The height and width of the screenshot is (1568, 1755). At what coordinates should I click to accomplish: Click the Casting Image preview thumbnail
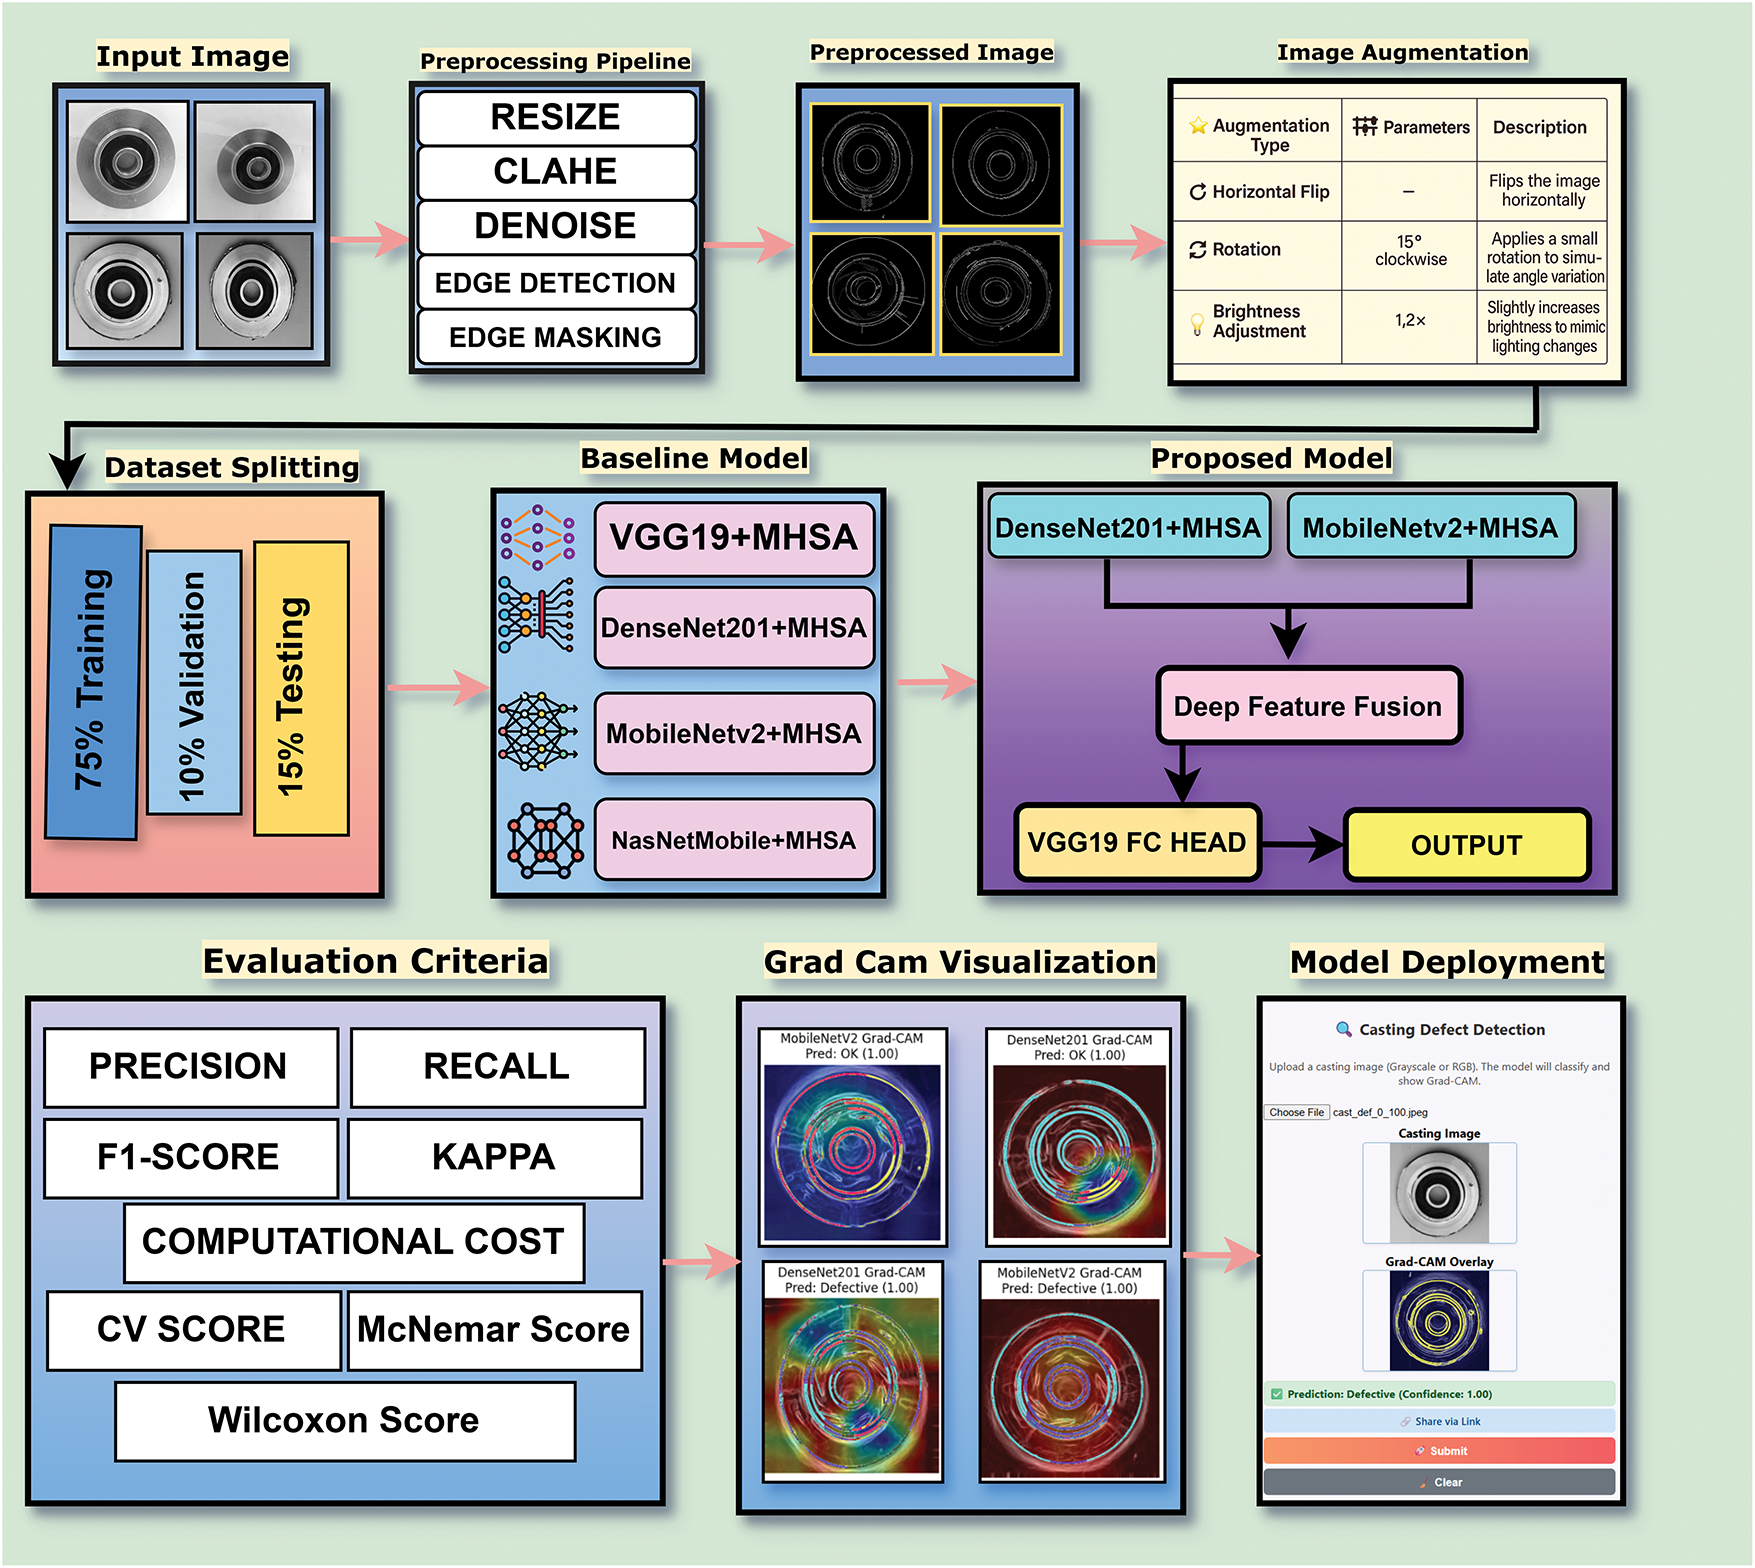1439,1193
